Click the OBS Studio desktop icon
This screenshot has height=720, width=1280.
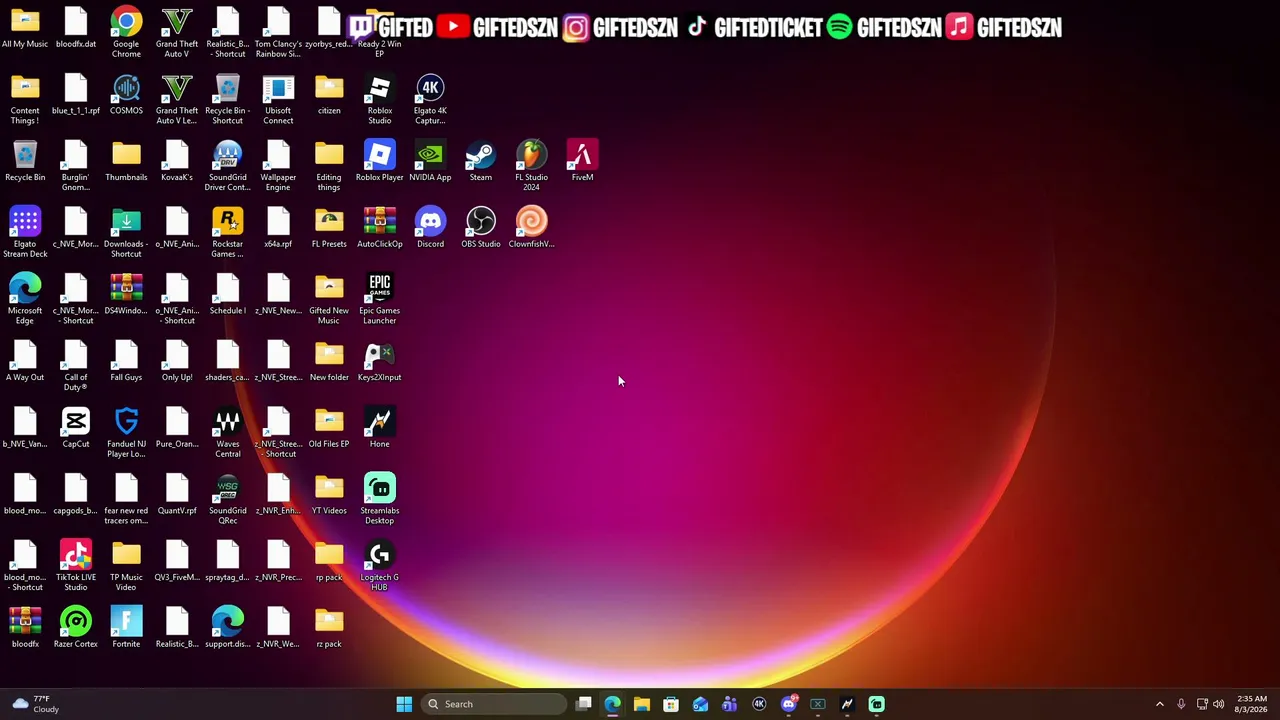coord(481,228)
